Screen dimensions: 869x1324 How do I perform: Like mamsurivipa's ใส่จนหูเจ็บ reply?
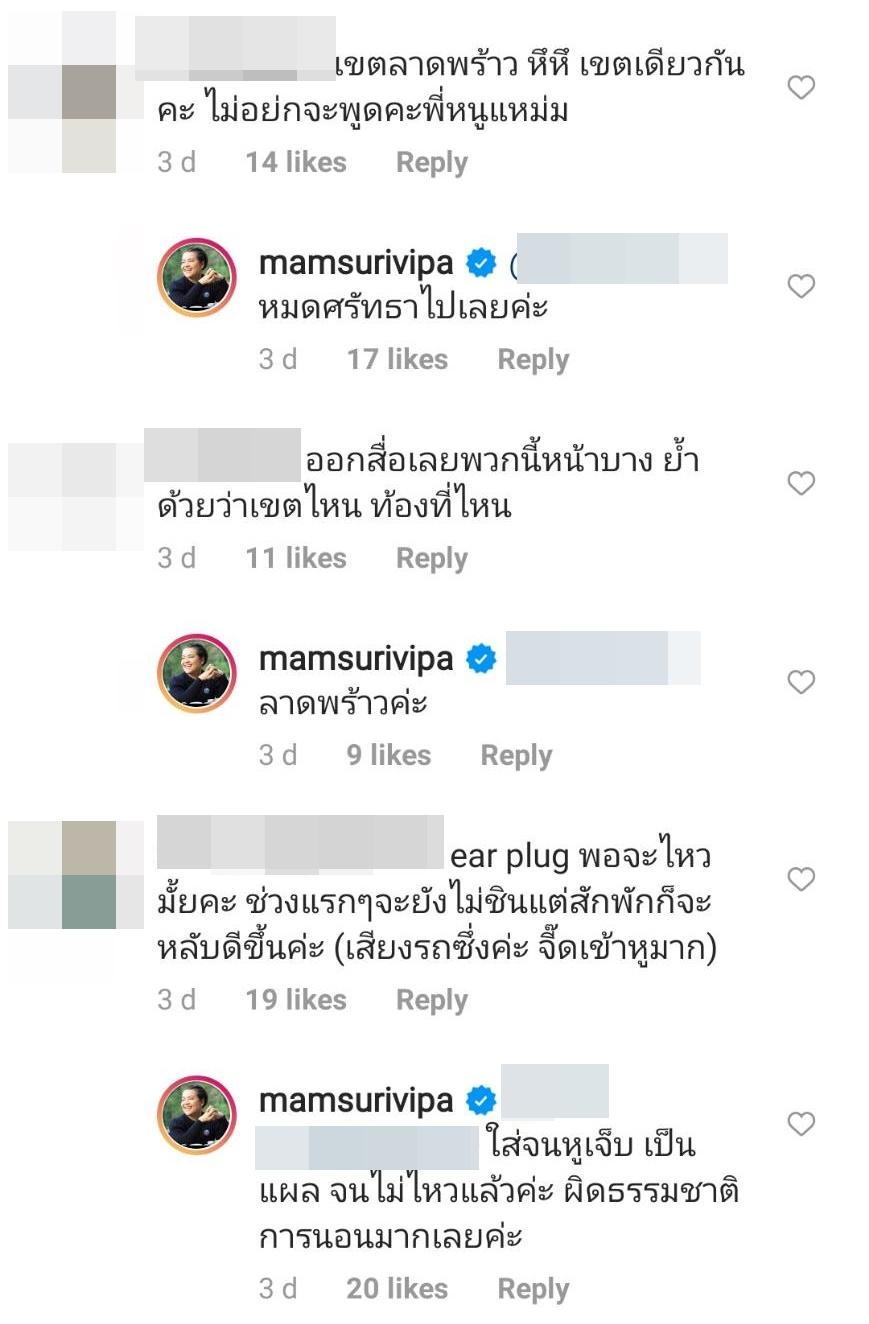click(801, 1123)
